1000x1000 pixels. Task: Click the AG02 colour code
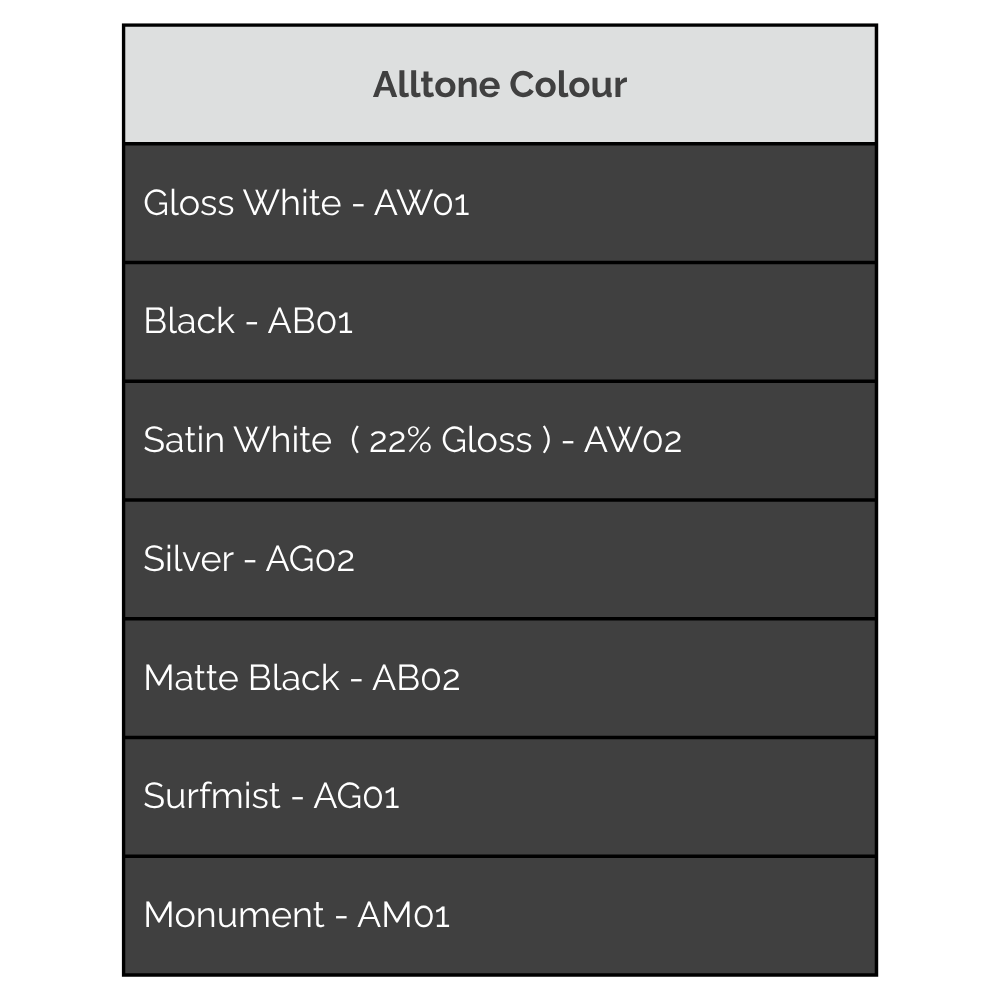point(310,559)
